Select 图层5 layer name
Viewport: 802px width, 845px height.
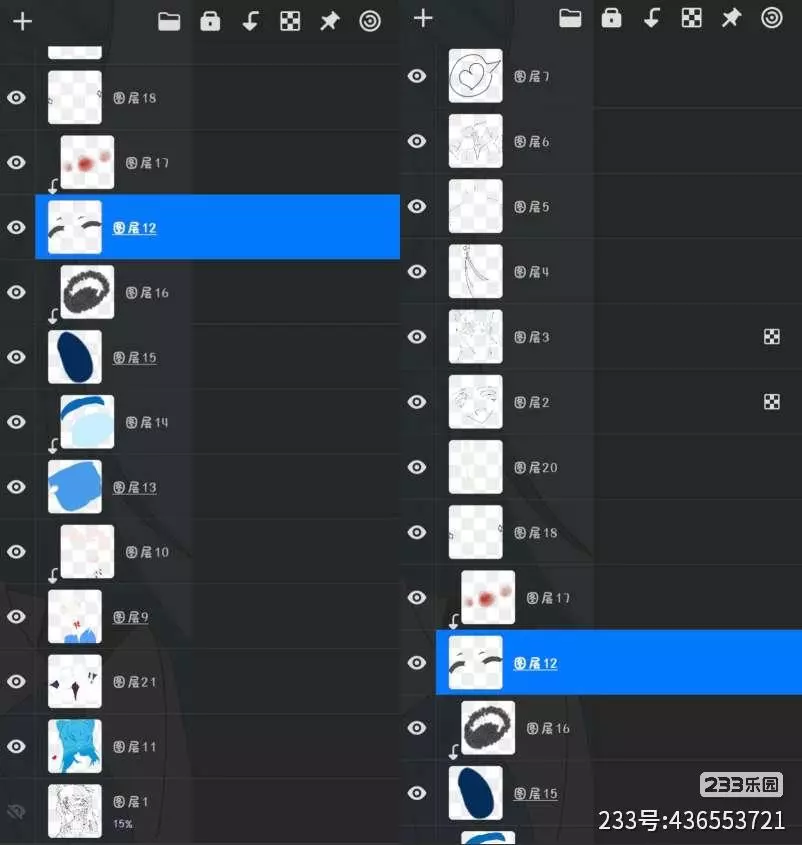tap(531, 207)
